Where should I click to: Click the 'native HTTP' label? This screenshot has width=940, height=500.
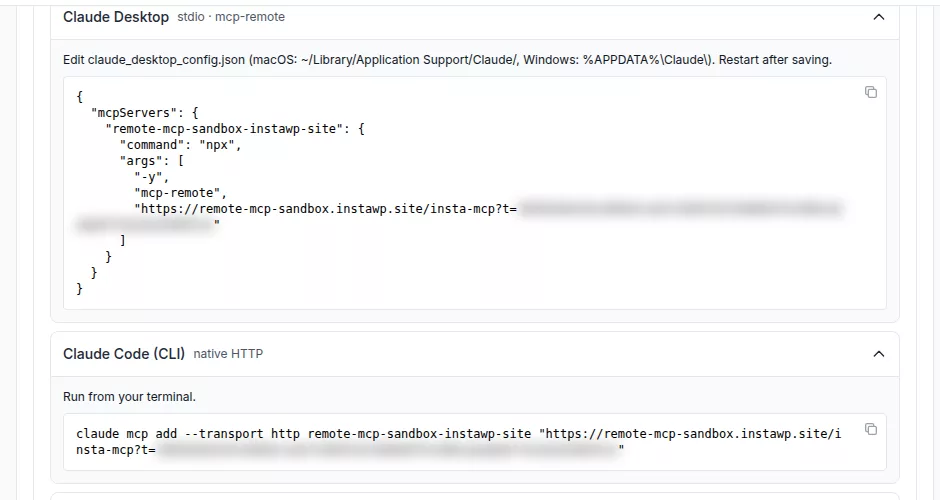click(228, 354)
